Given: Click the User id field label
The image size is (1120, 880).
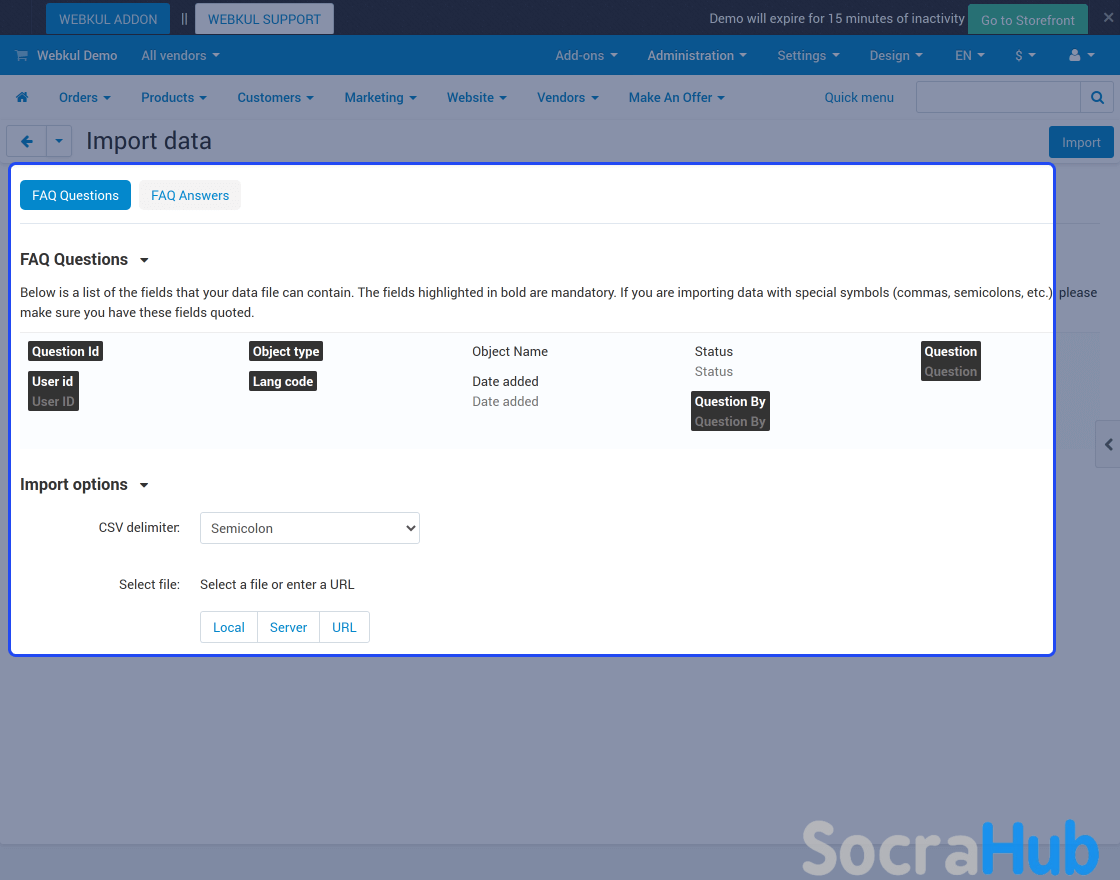Looking at the screenshot, I should 53,381.
